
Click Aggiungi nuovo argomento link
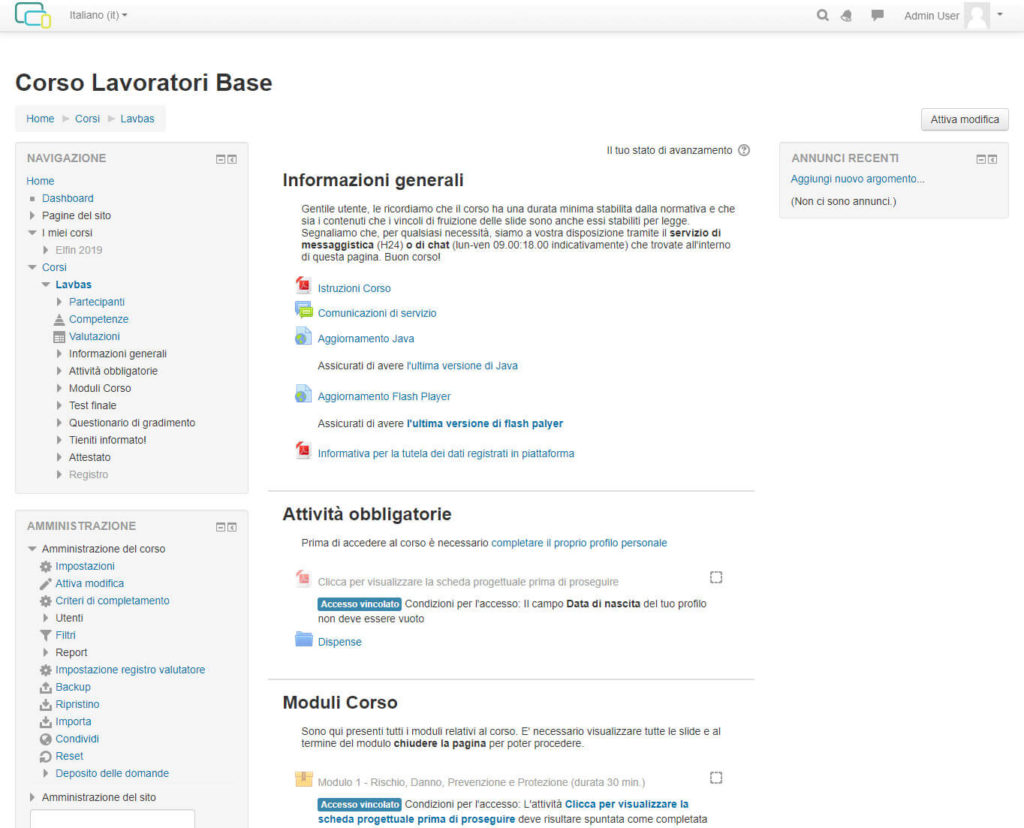pos(857,179)
